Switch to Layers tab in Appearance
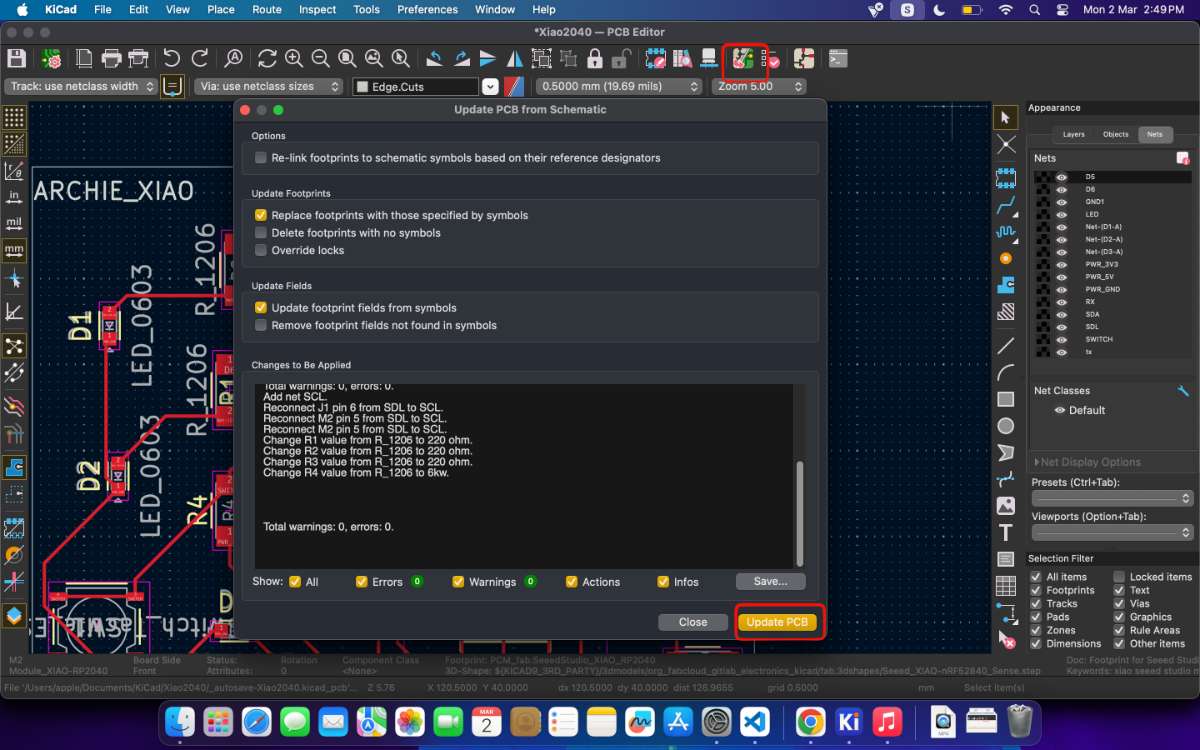The width and height of the screenshot is (1200, 750). click(1073, 134)
